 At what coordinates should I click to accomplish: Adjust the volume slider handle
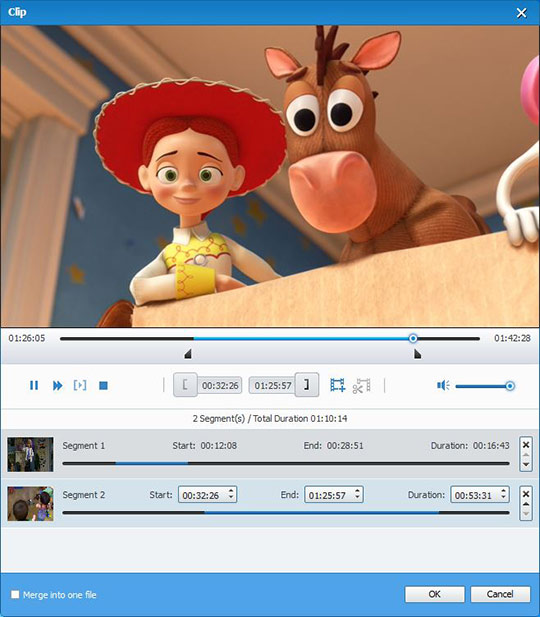[x=510, y=386]
